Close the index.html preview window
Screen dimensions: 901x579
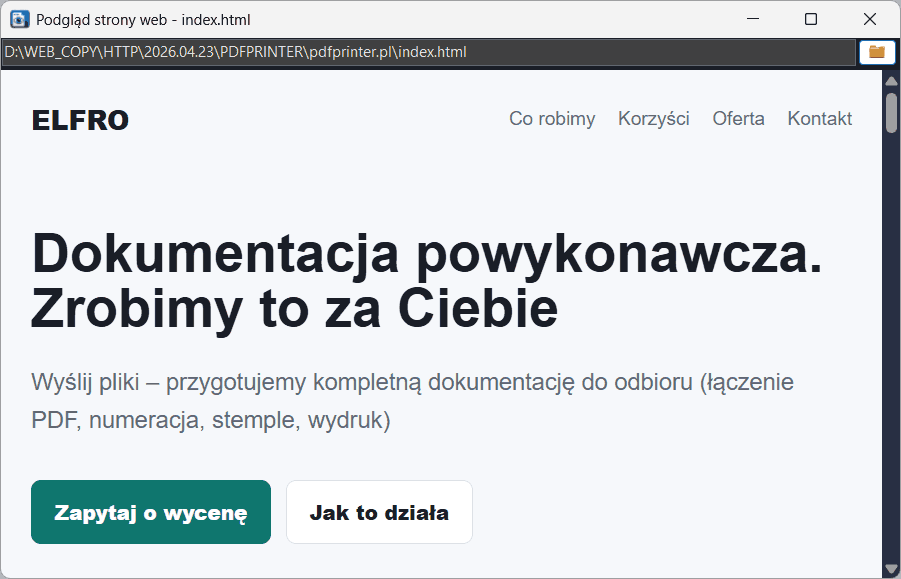click(870, 19)
